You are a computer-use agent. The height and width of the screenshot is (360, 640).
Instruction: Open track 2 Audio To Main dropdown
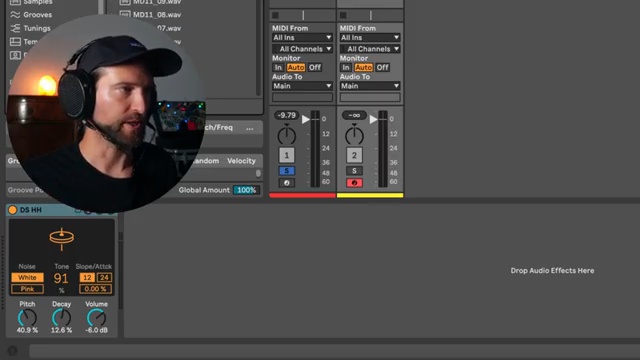370,86
